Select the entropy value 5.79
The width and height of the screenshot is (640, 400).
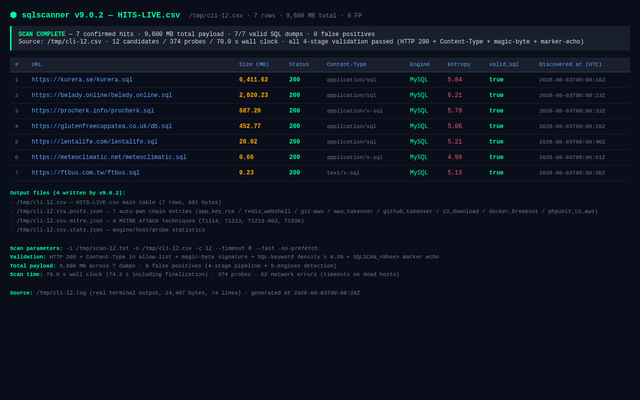point(454,111)
